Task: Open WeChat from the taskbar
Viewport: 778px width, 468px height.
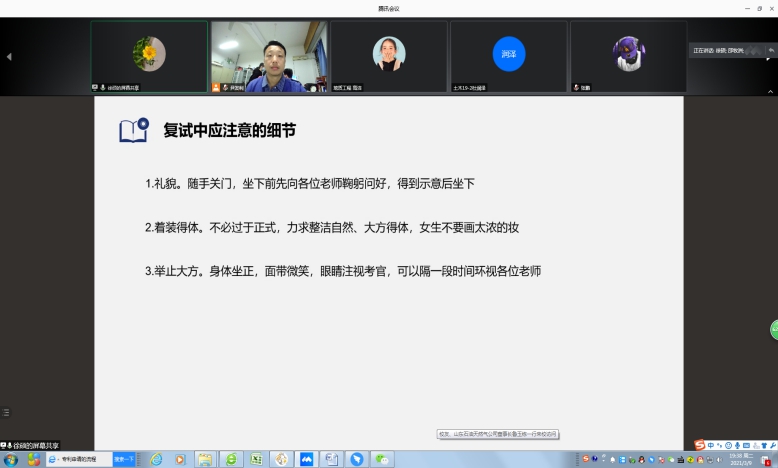Action: click(381, 459)
